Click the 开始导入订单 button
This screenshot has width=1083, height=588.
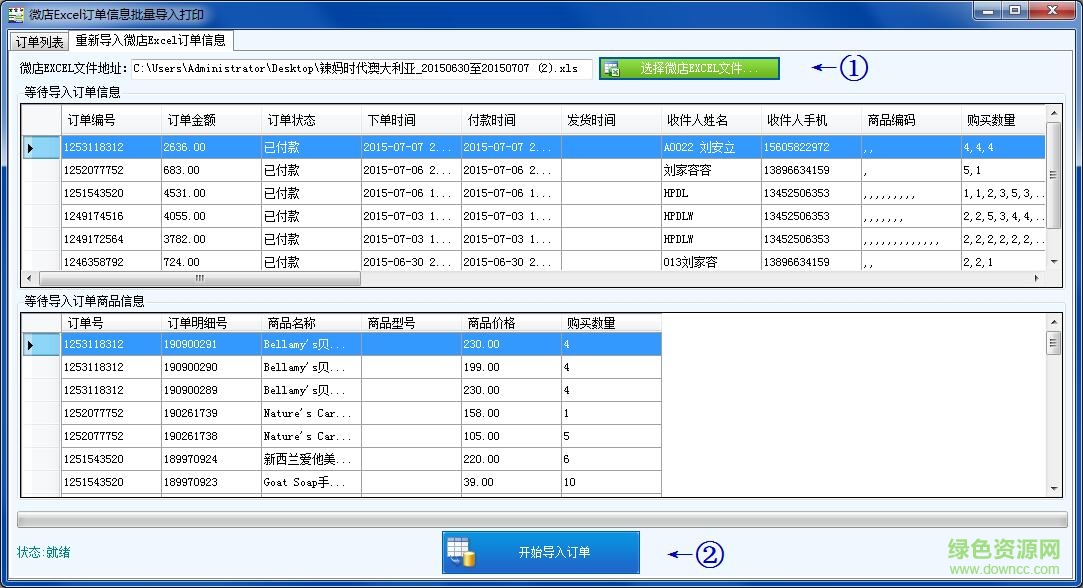(540, 551)
